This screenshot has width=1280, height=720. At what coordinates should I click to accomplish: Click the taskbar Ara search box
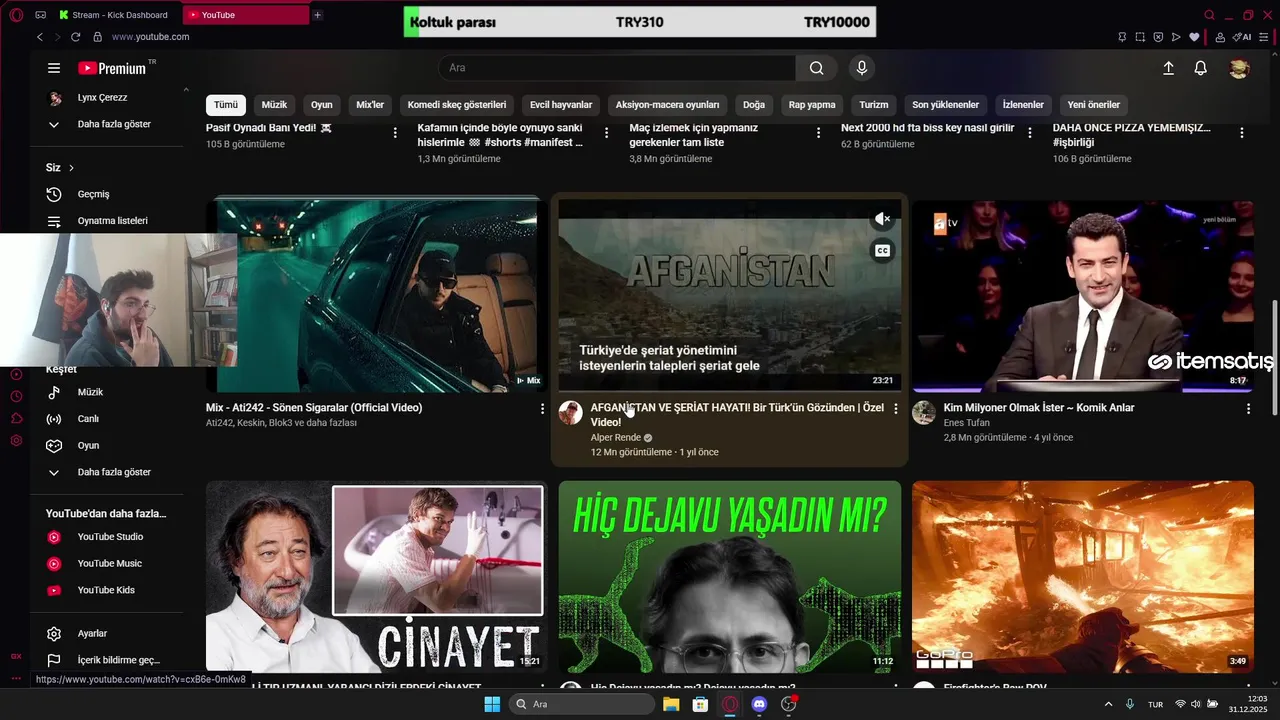tap(583, 705)
